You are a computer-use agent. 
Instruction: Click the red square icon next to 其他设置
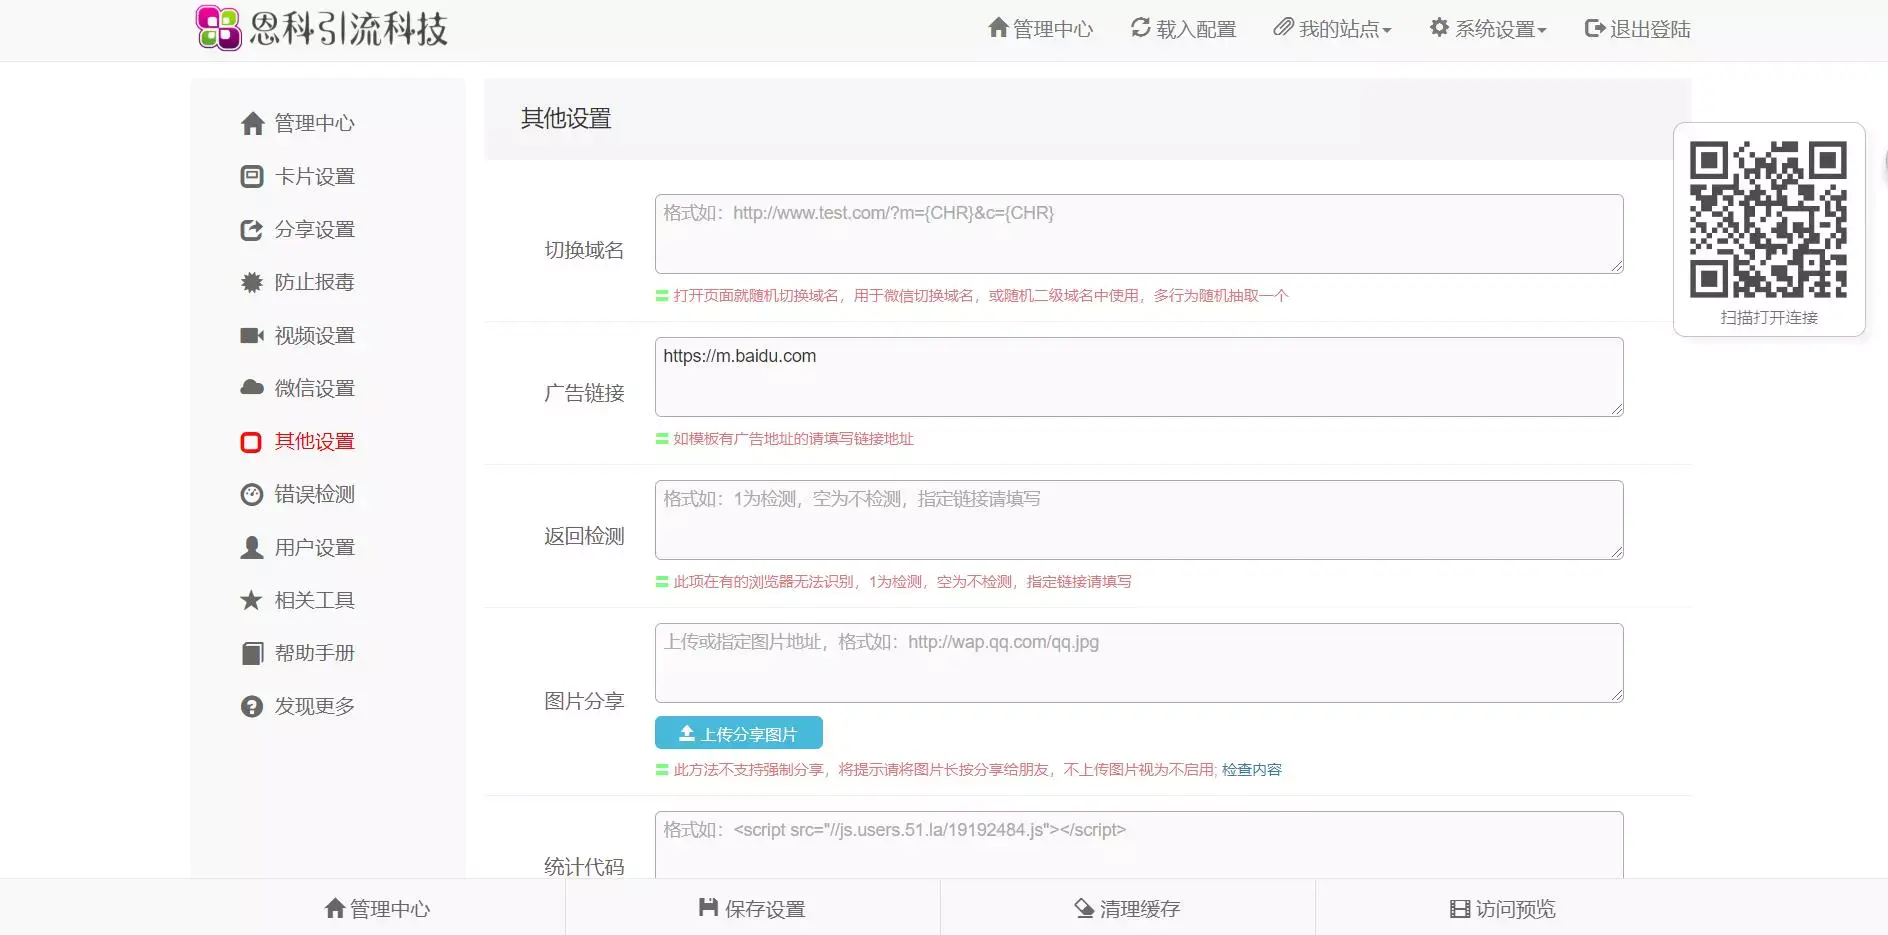tap(251, 442)
